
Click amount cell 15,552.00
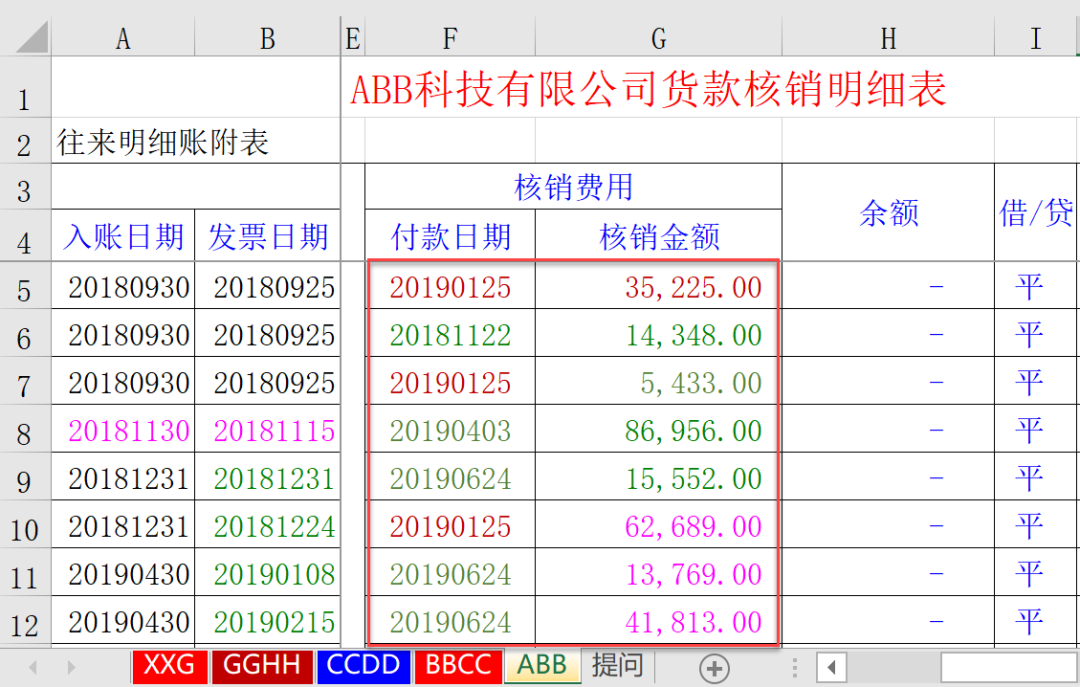click(x=658, y=476)
